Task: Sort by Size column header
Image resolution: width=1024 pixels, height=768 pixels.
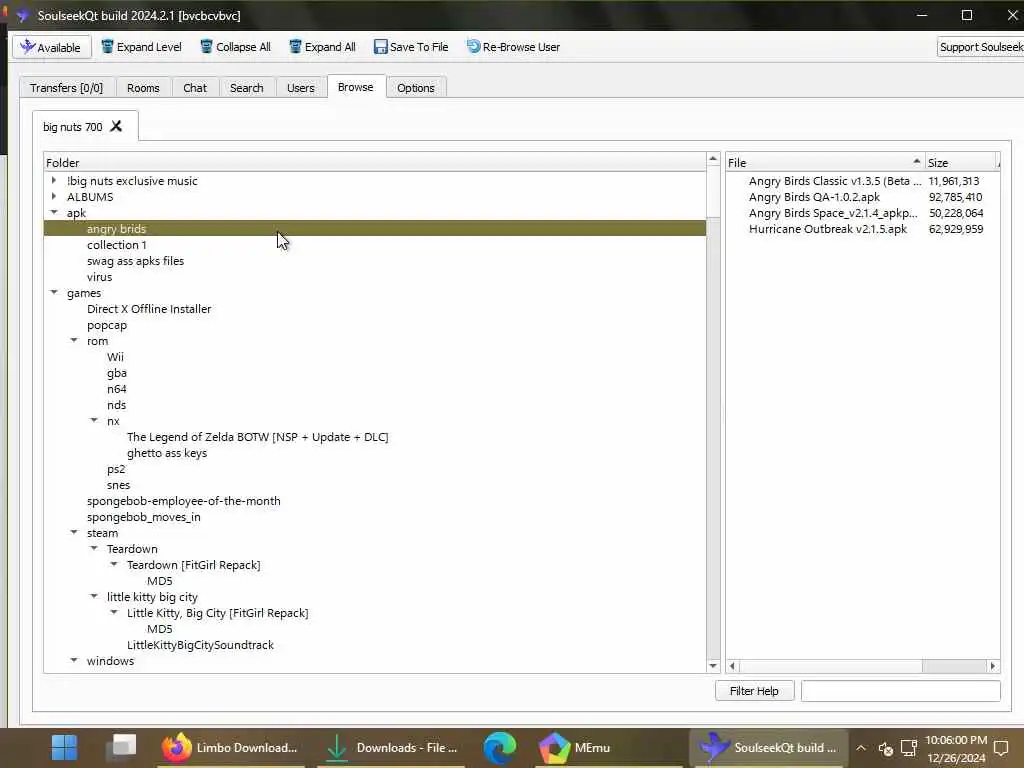Action: pyautogui.click(x=961, y=162)
